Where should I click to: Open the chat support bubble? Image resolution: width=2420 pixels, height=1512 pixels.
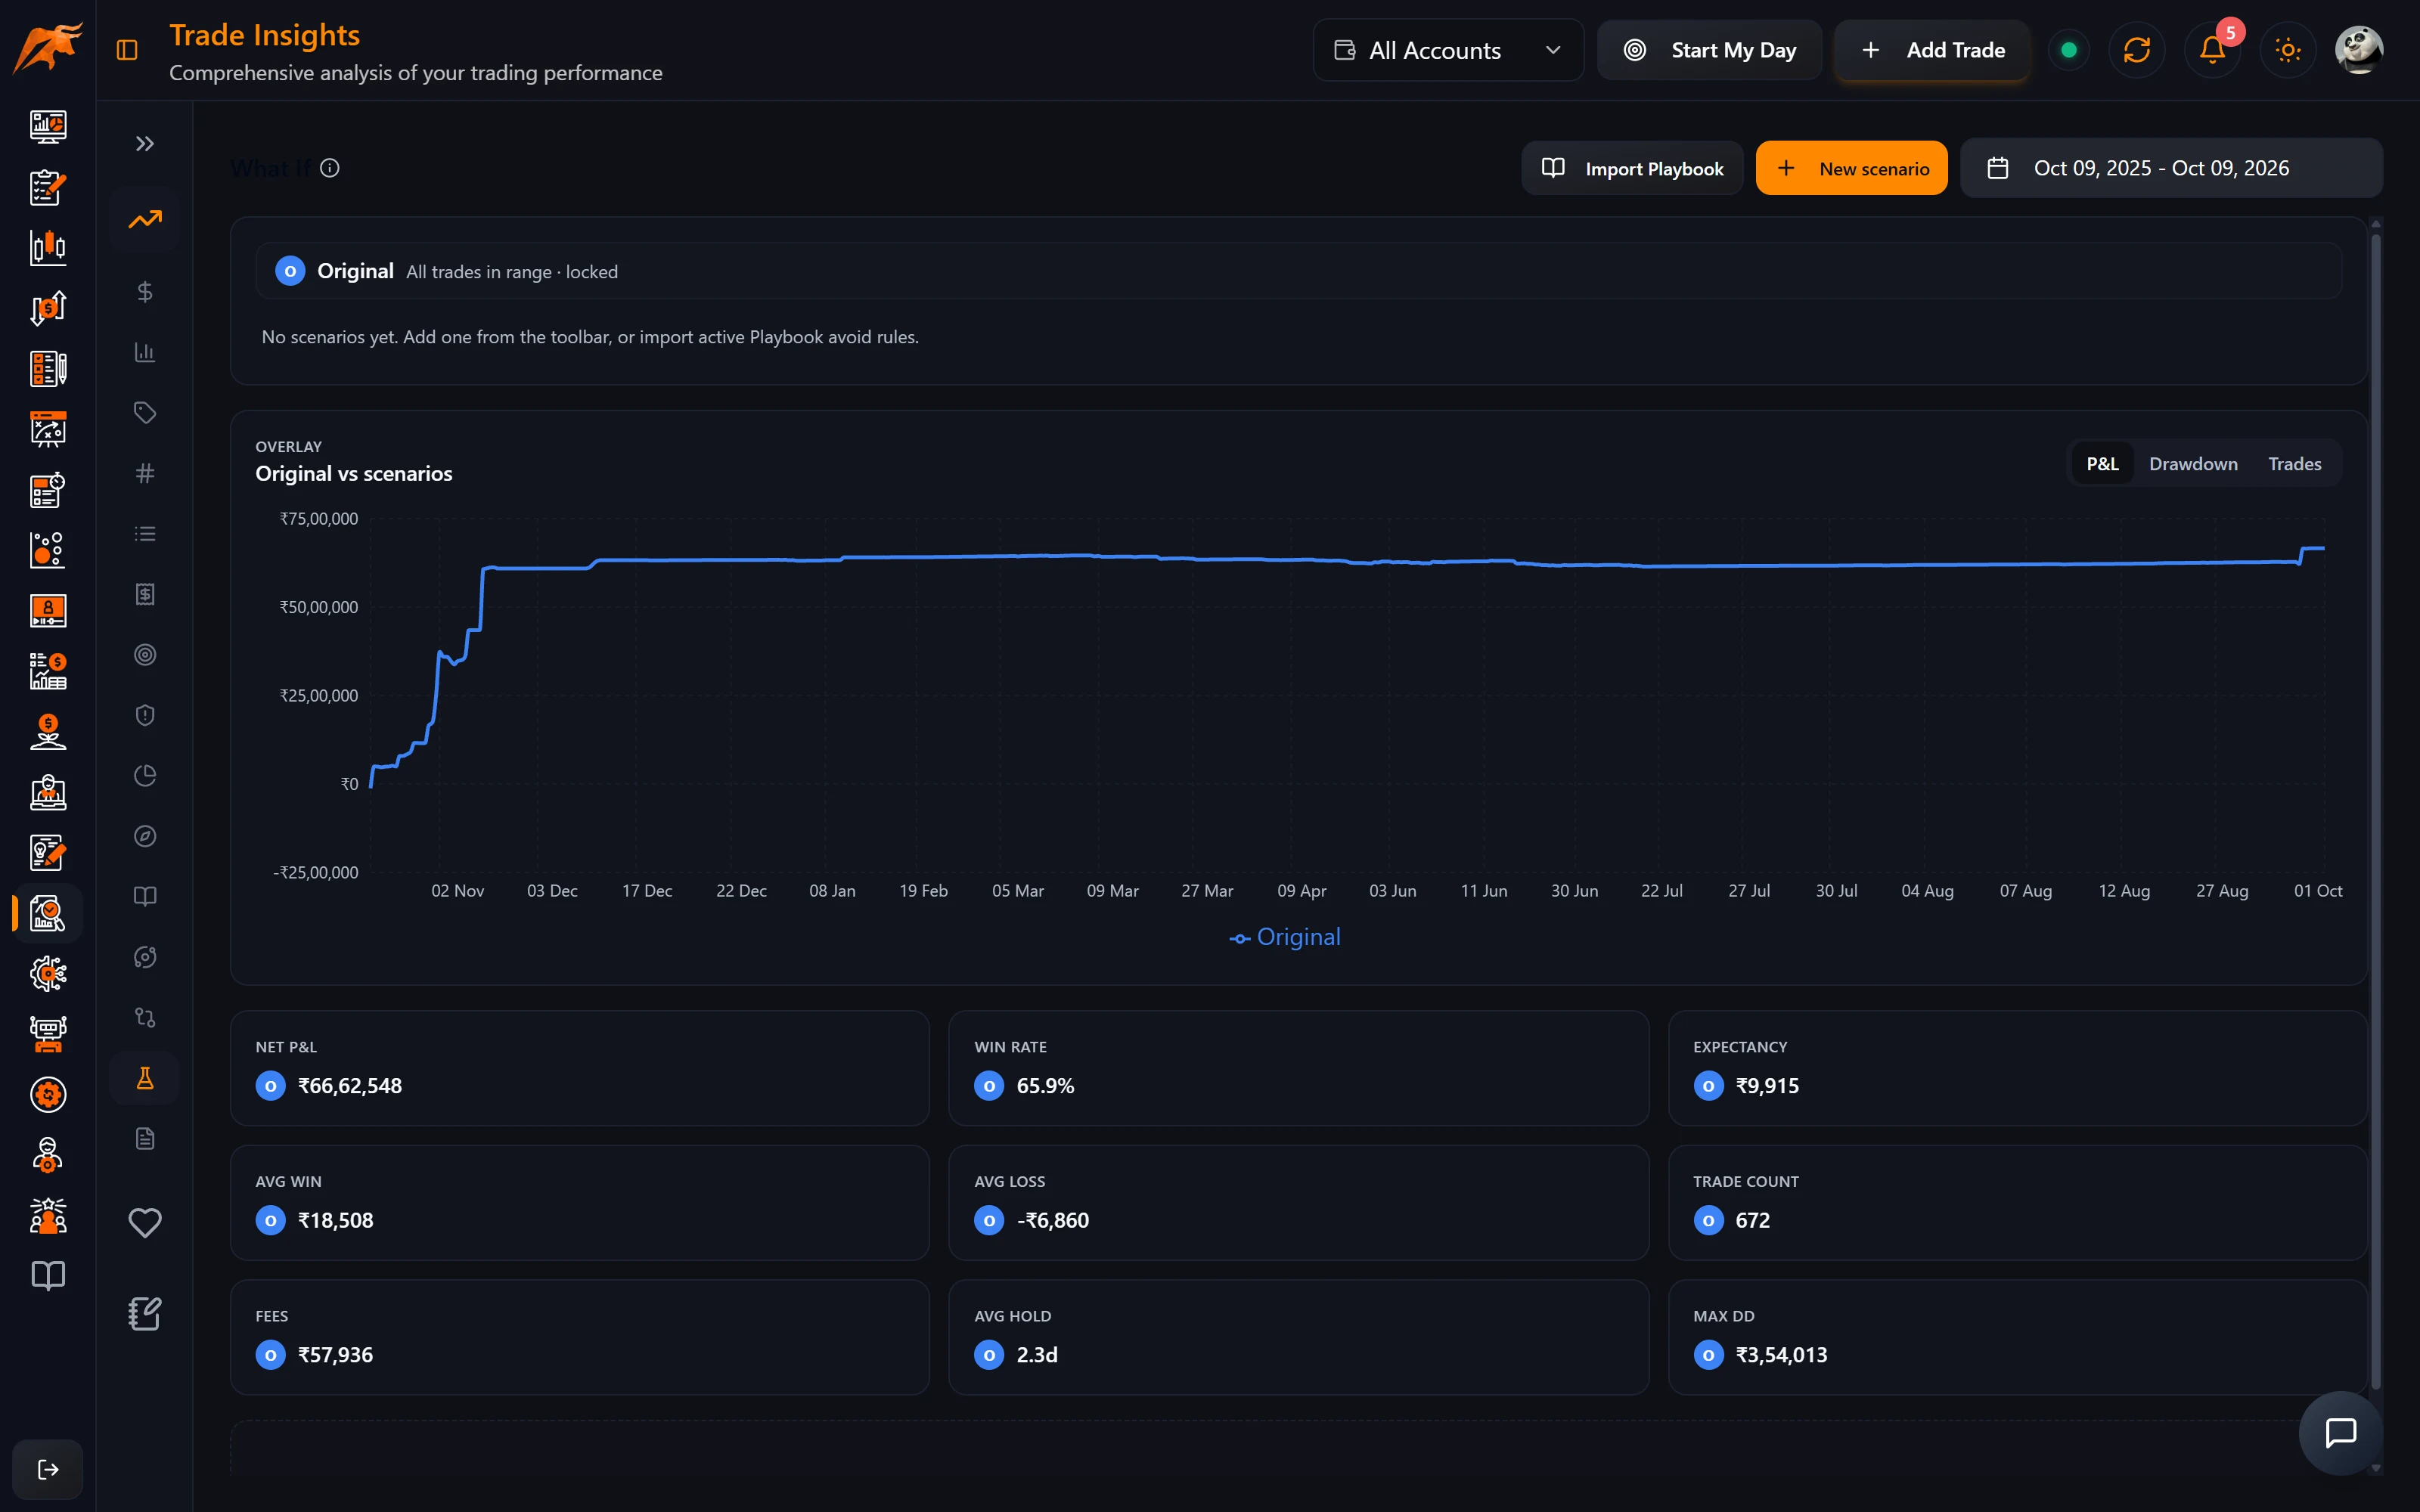pyautogui.click(x=2340, y=1432)
